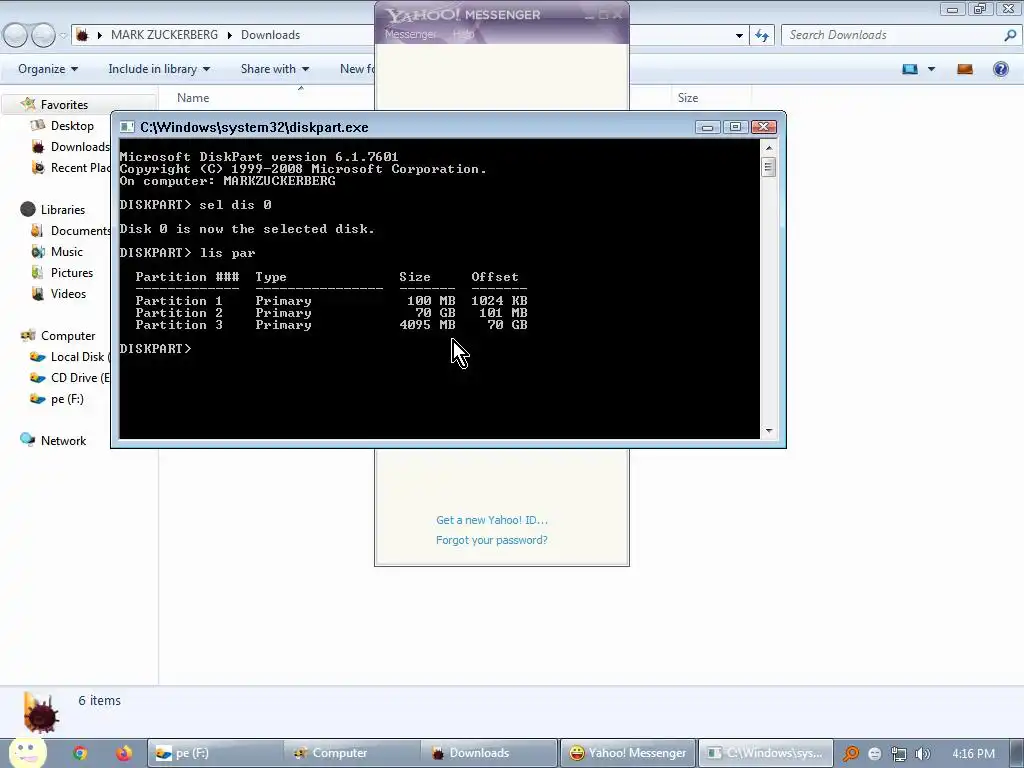Open Music library in sidebar
This screenshot has width=1024, height=768.
(x=67, y=251)
